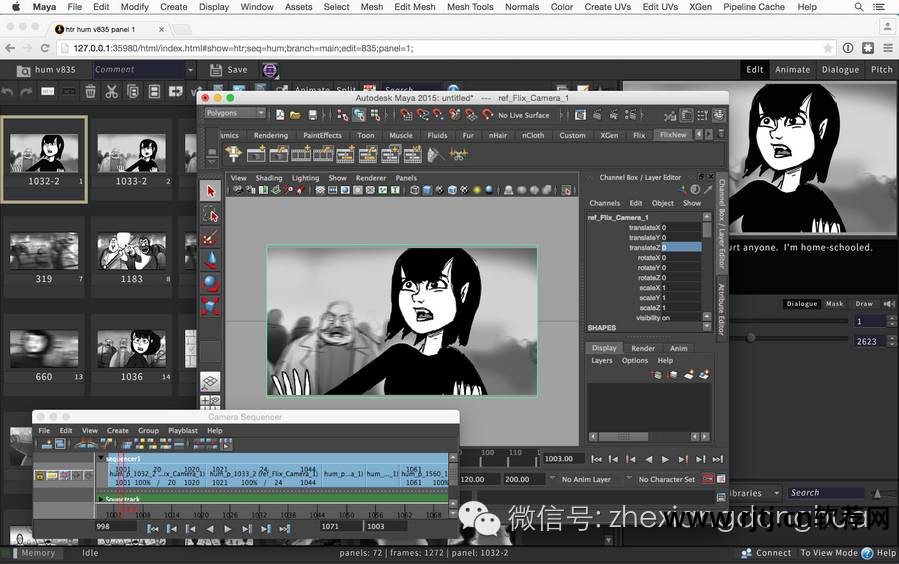This screenshot has height=564, width=899.
Task: Switch to the FlixNew shelf tab
Action: (674, 135)
